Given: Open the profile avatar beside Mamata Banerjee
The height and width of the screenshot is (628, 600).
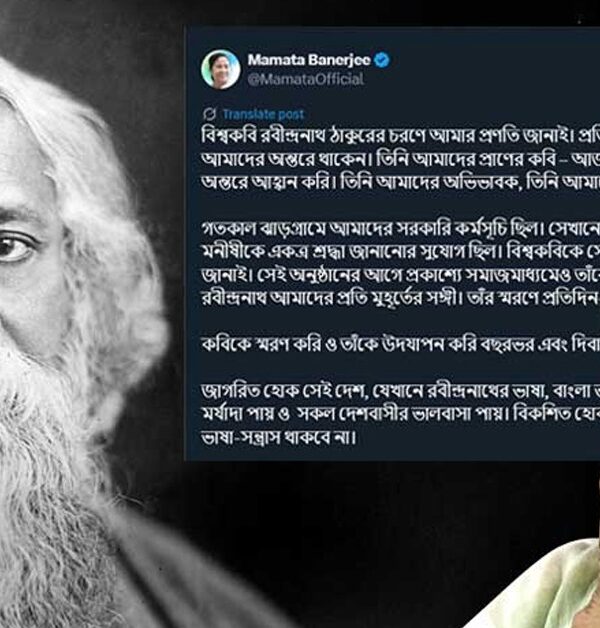Looking at the screenshot, I should (221, 69).
